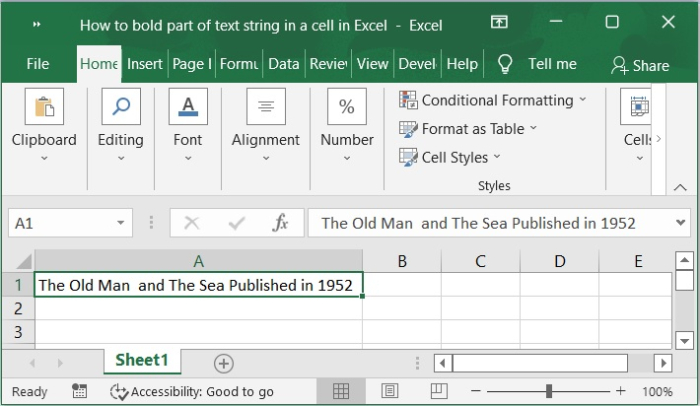Screen dimensions: 700x406
Task: Click the Share button
Action: click(640, 65)
